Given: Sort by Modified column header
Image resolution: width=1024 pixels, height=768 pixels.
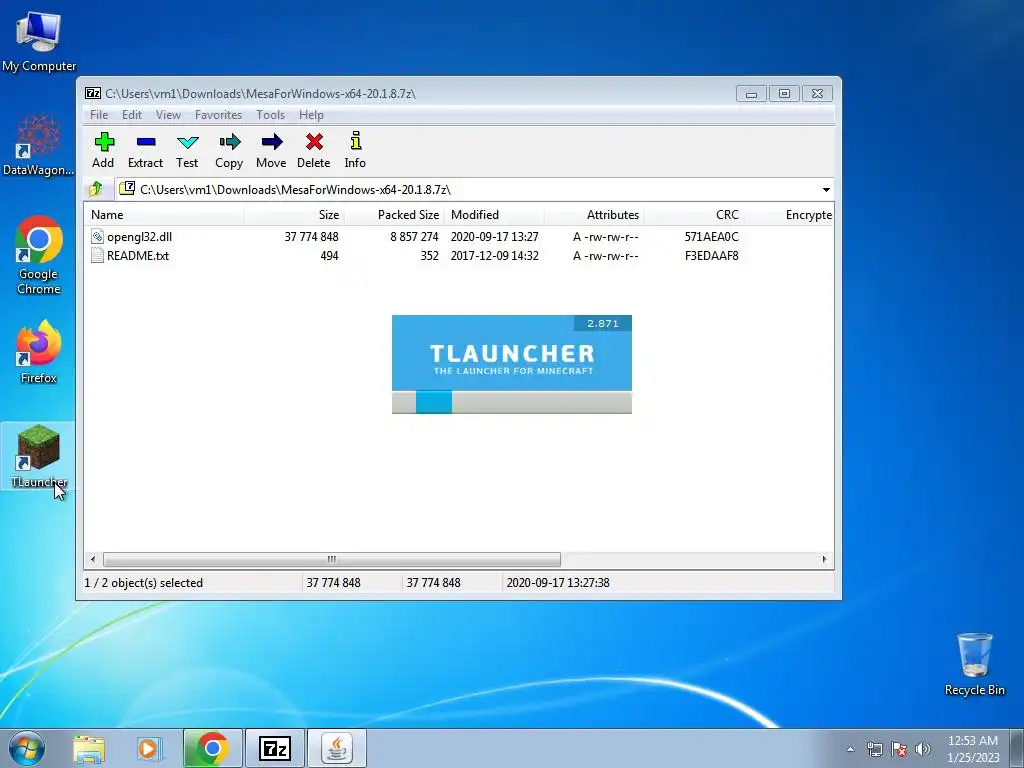Looking at the screenshot, I should coord(494,215).
